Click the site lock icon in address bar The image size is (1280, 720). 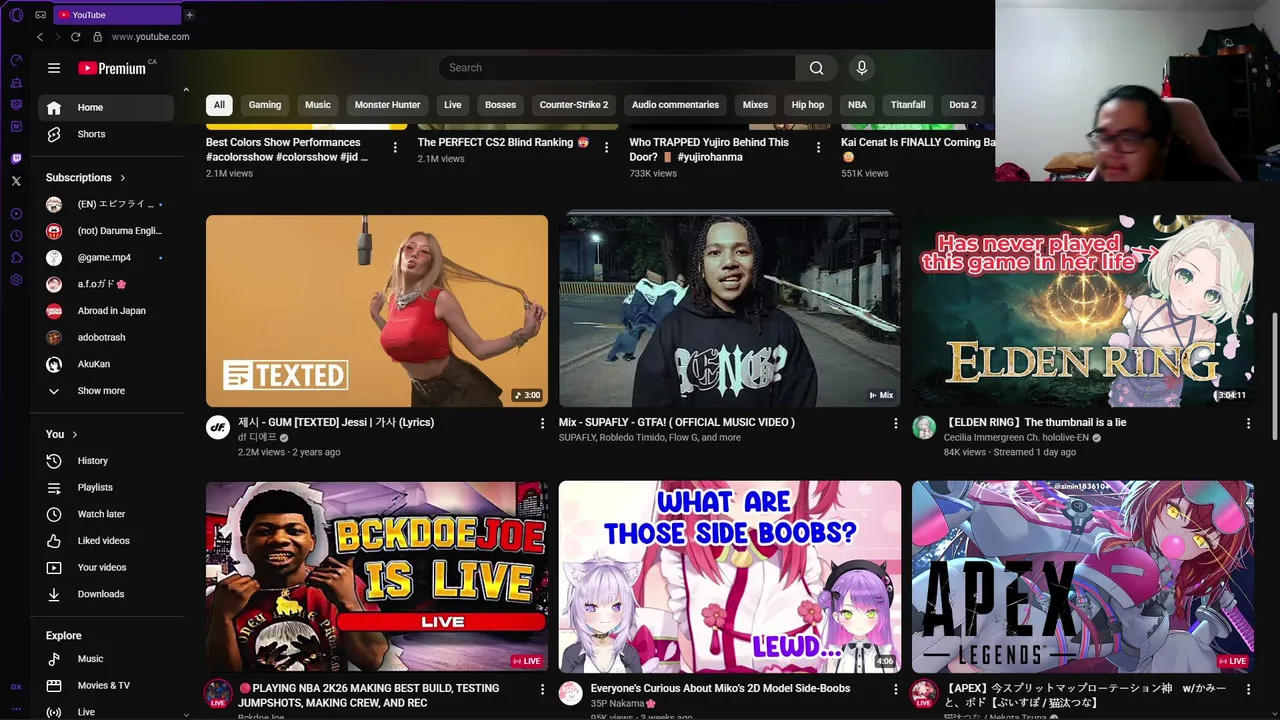(97, 37)
